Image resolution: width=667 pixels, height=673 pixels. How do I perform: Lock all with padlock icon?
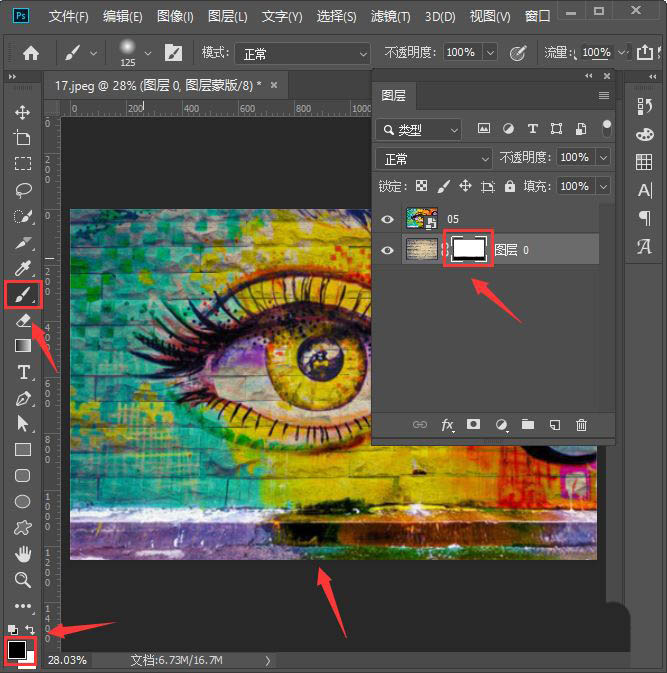pyautogui.click(x=509, y=186)
